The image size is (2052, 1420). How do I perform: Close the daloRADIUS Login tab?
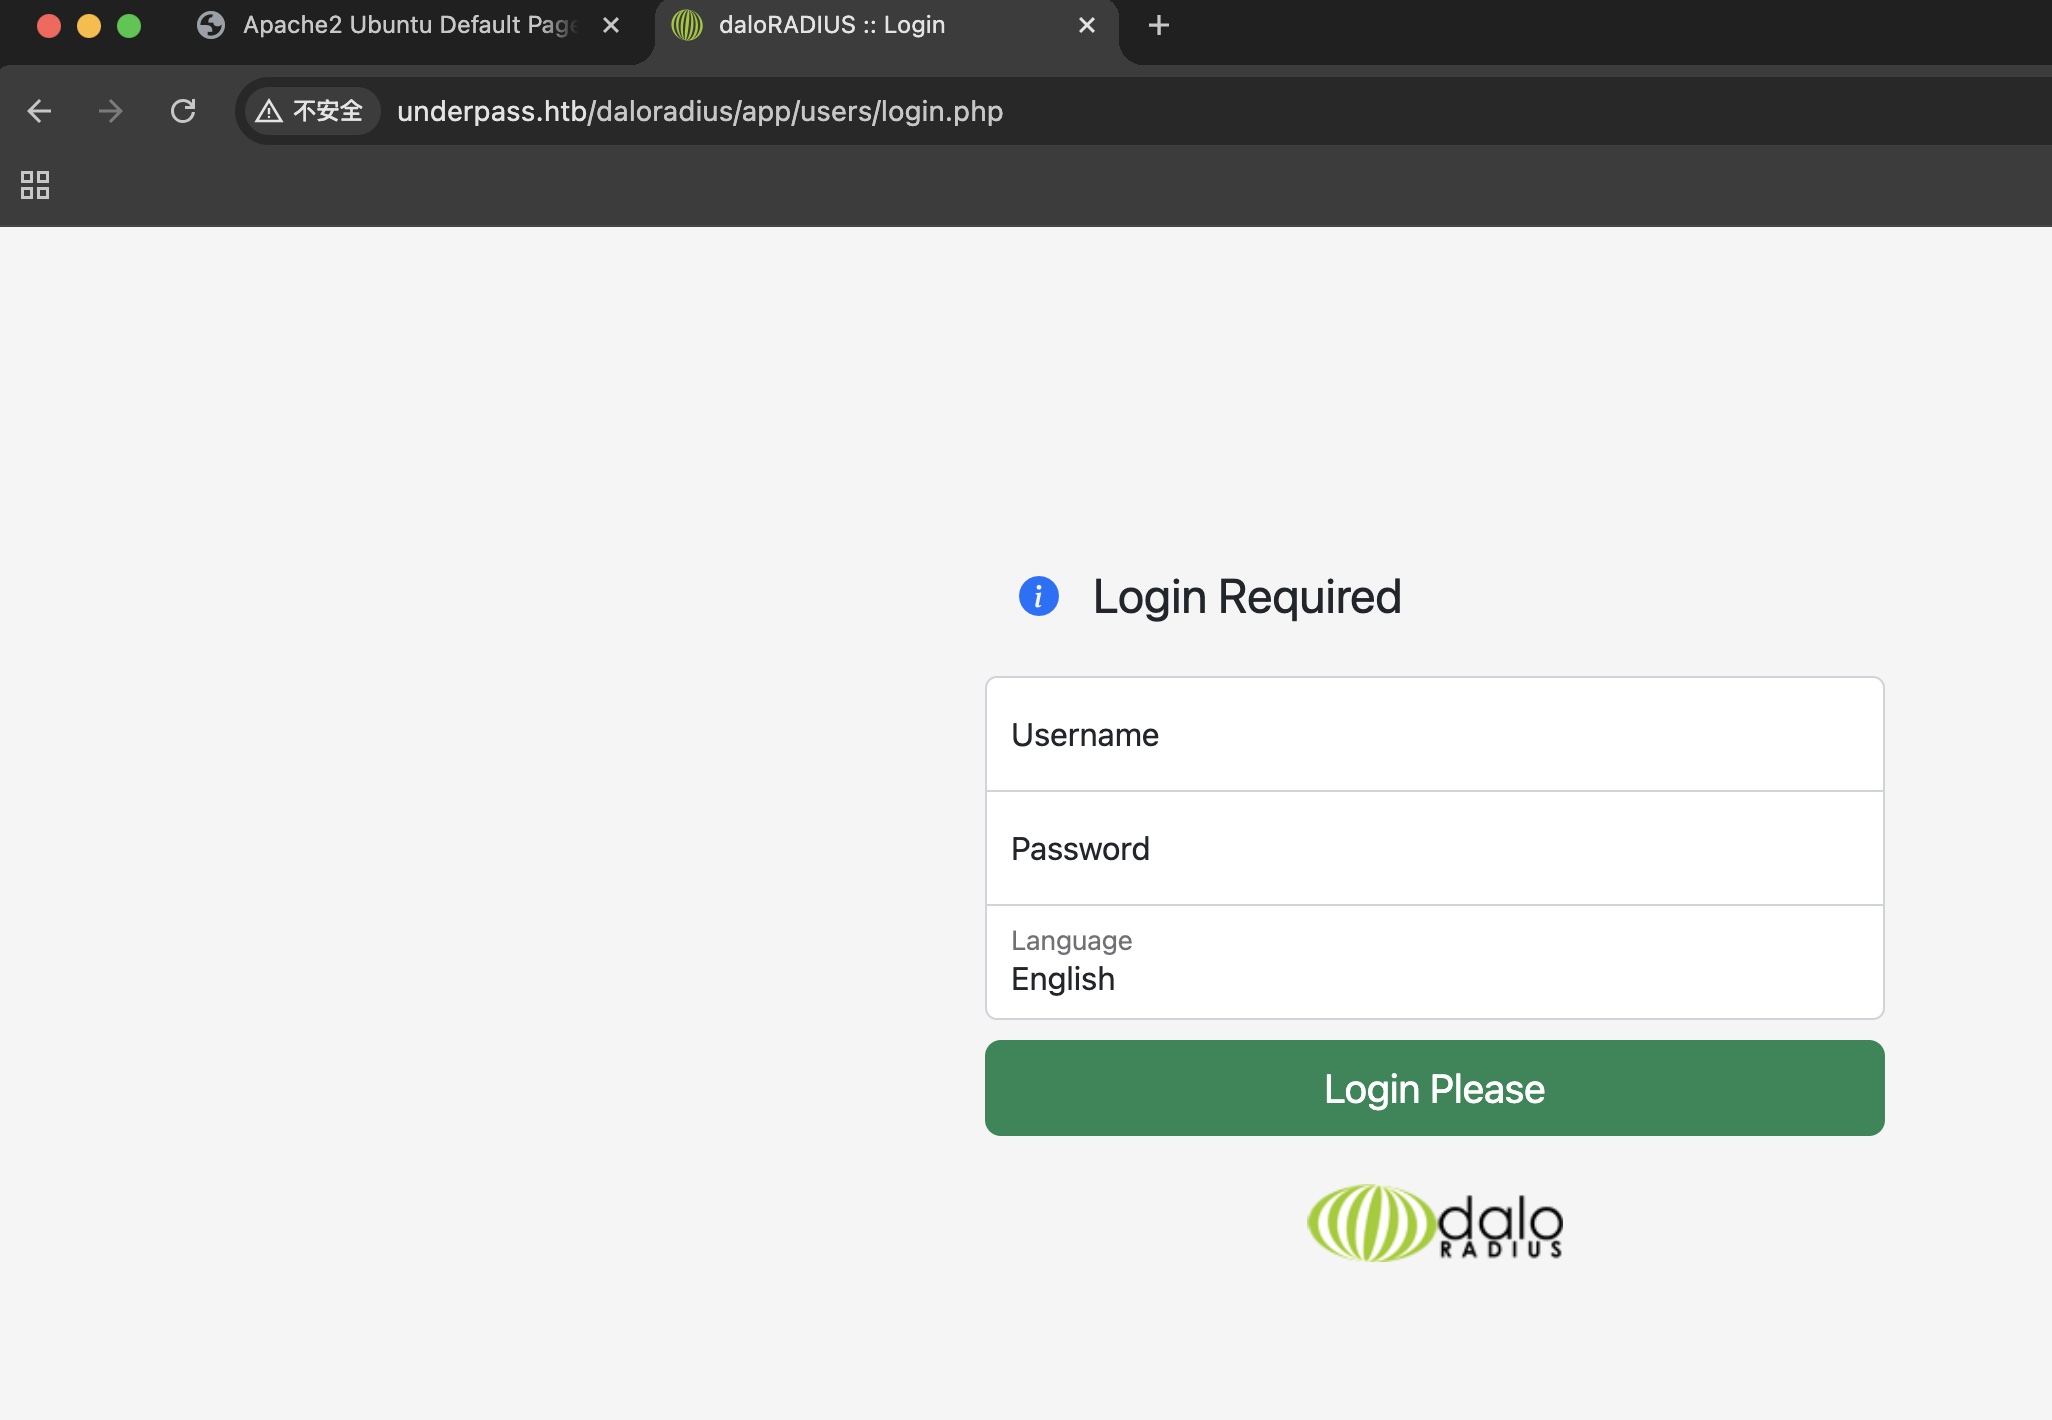1087,25
